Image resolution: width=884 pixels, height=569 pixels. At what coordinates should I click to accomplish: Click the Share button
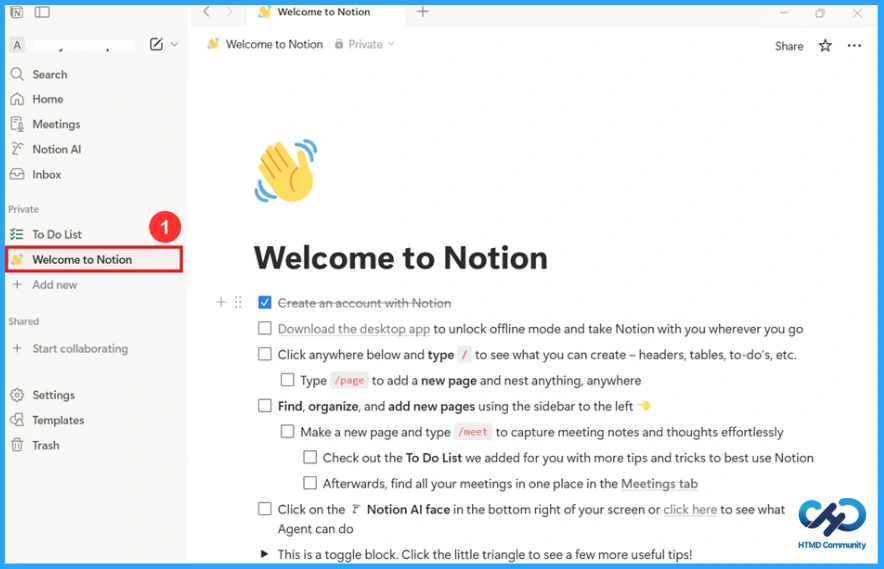coord(789,46)
